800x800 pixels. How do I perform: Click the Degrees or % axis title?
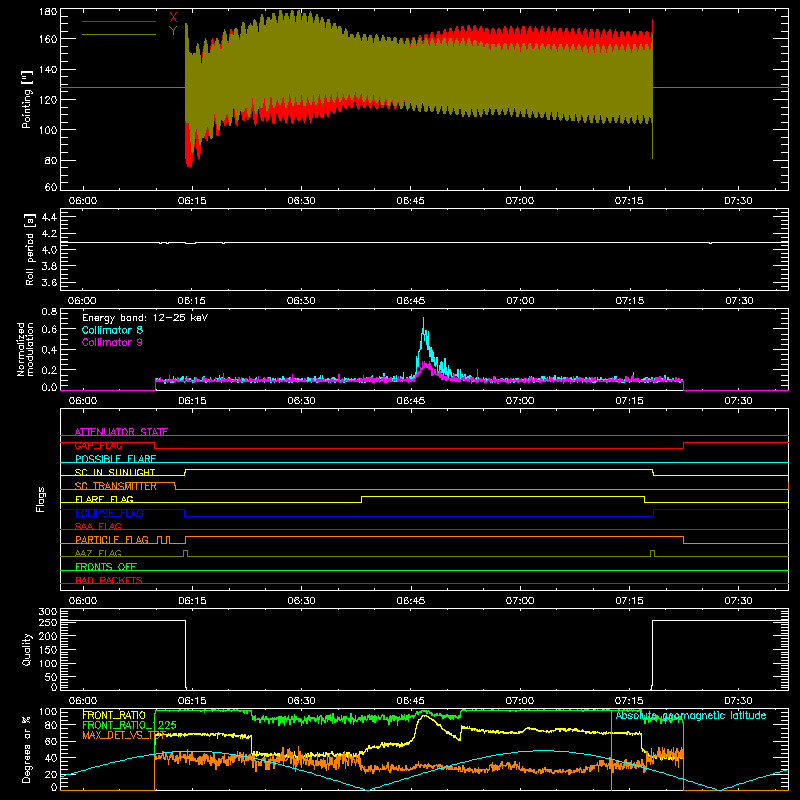[x=27, y=751]
